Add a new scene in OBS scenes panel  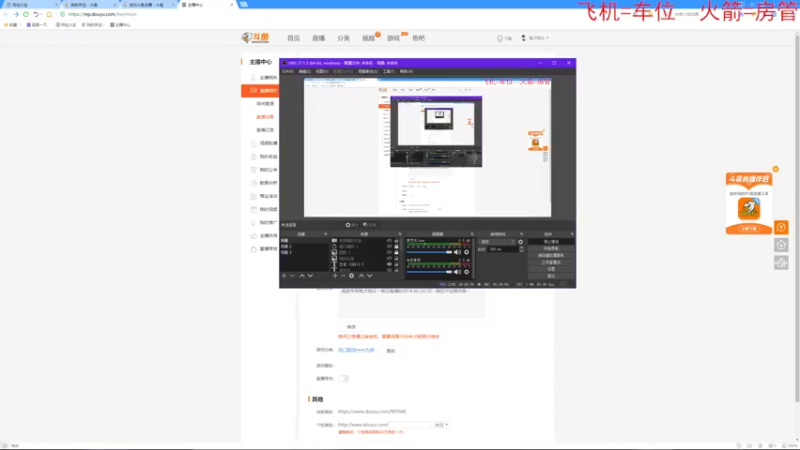point(284,276)
